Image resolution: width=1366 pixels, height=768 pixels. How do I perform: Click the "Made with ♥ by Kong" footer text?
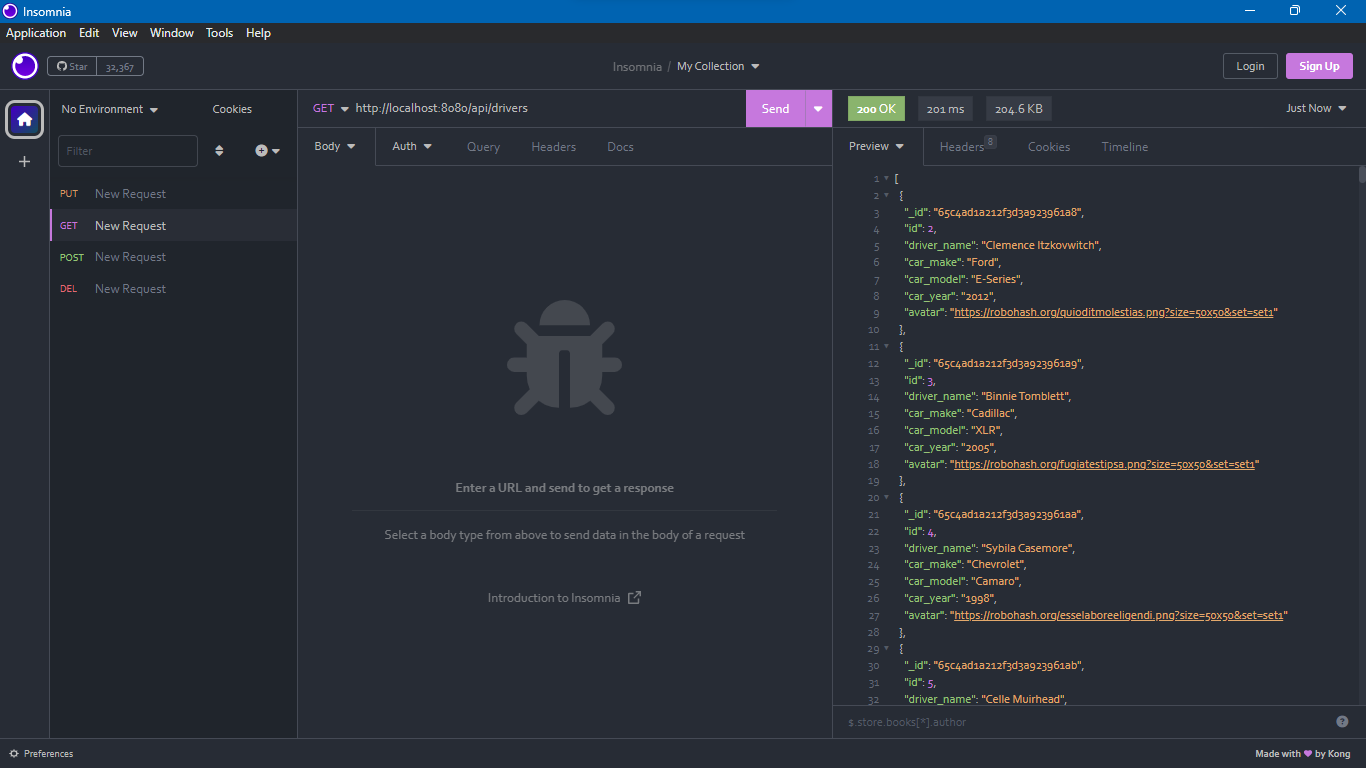1303,754
